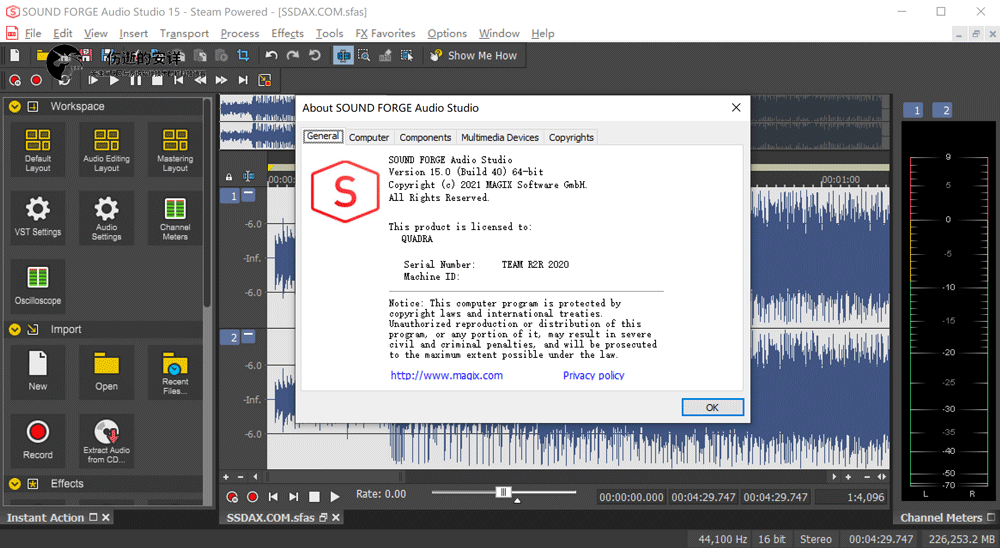Collapse the Effects section
The height and width of the screenshot is (548, 1000).
[15, 484]
